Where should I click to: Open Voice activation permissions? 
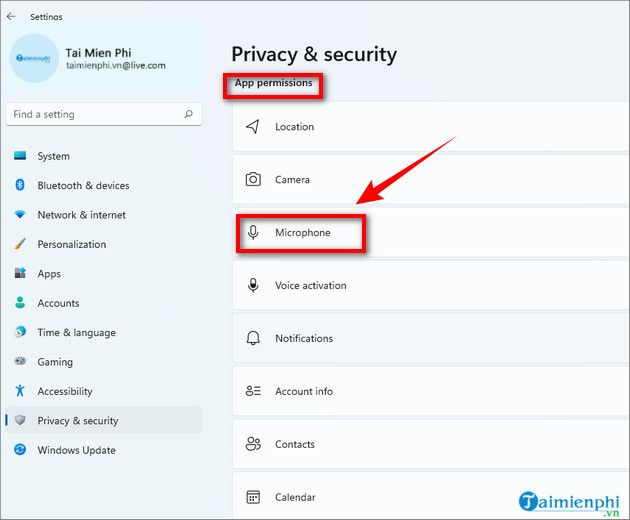(x=430, y=285)
